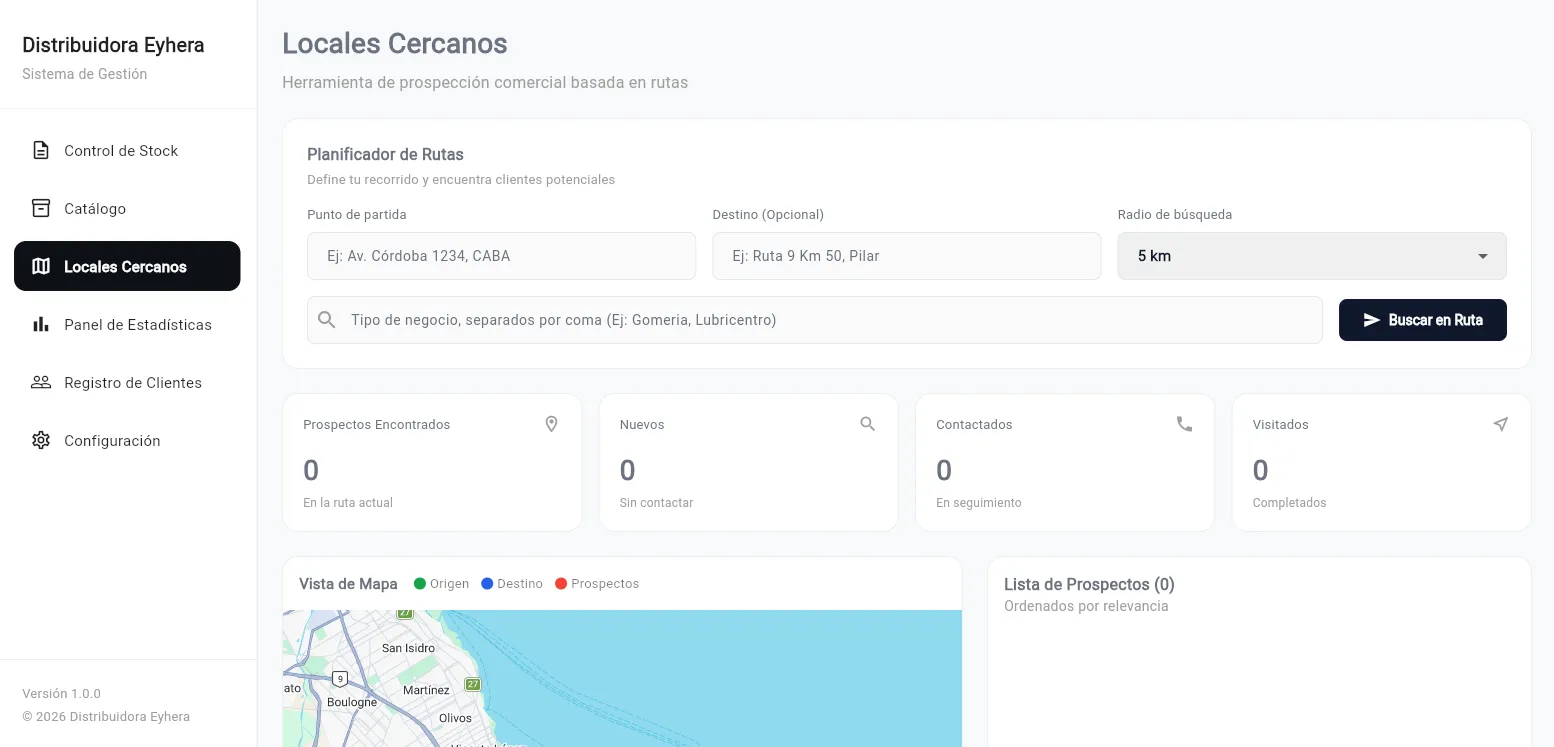This screenshot has width=1554, height=747.
Task: Click the Buscar en Ruta button
Action: (x=1423, y=320)
